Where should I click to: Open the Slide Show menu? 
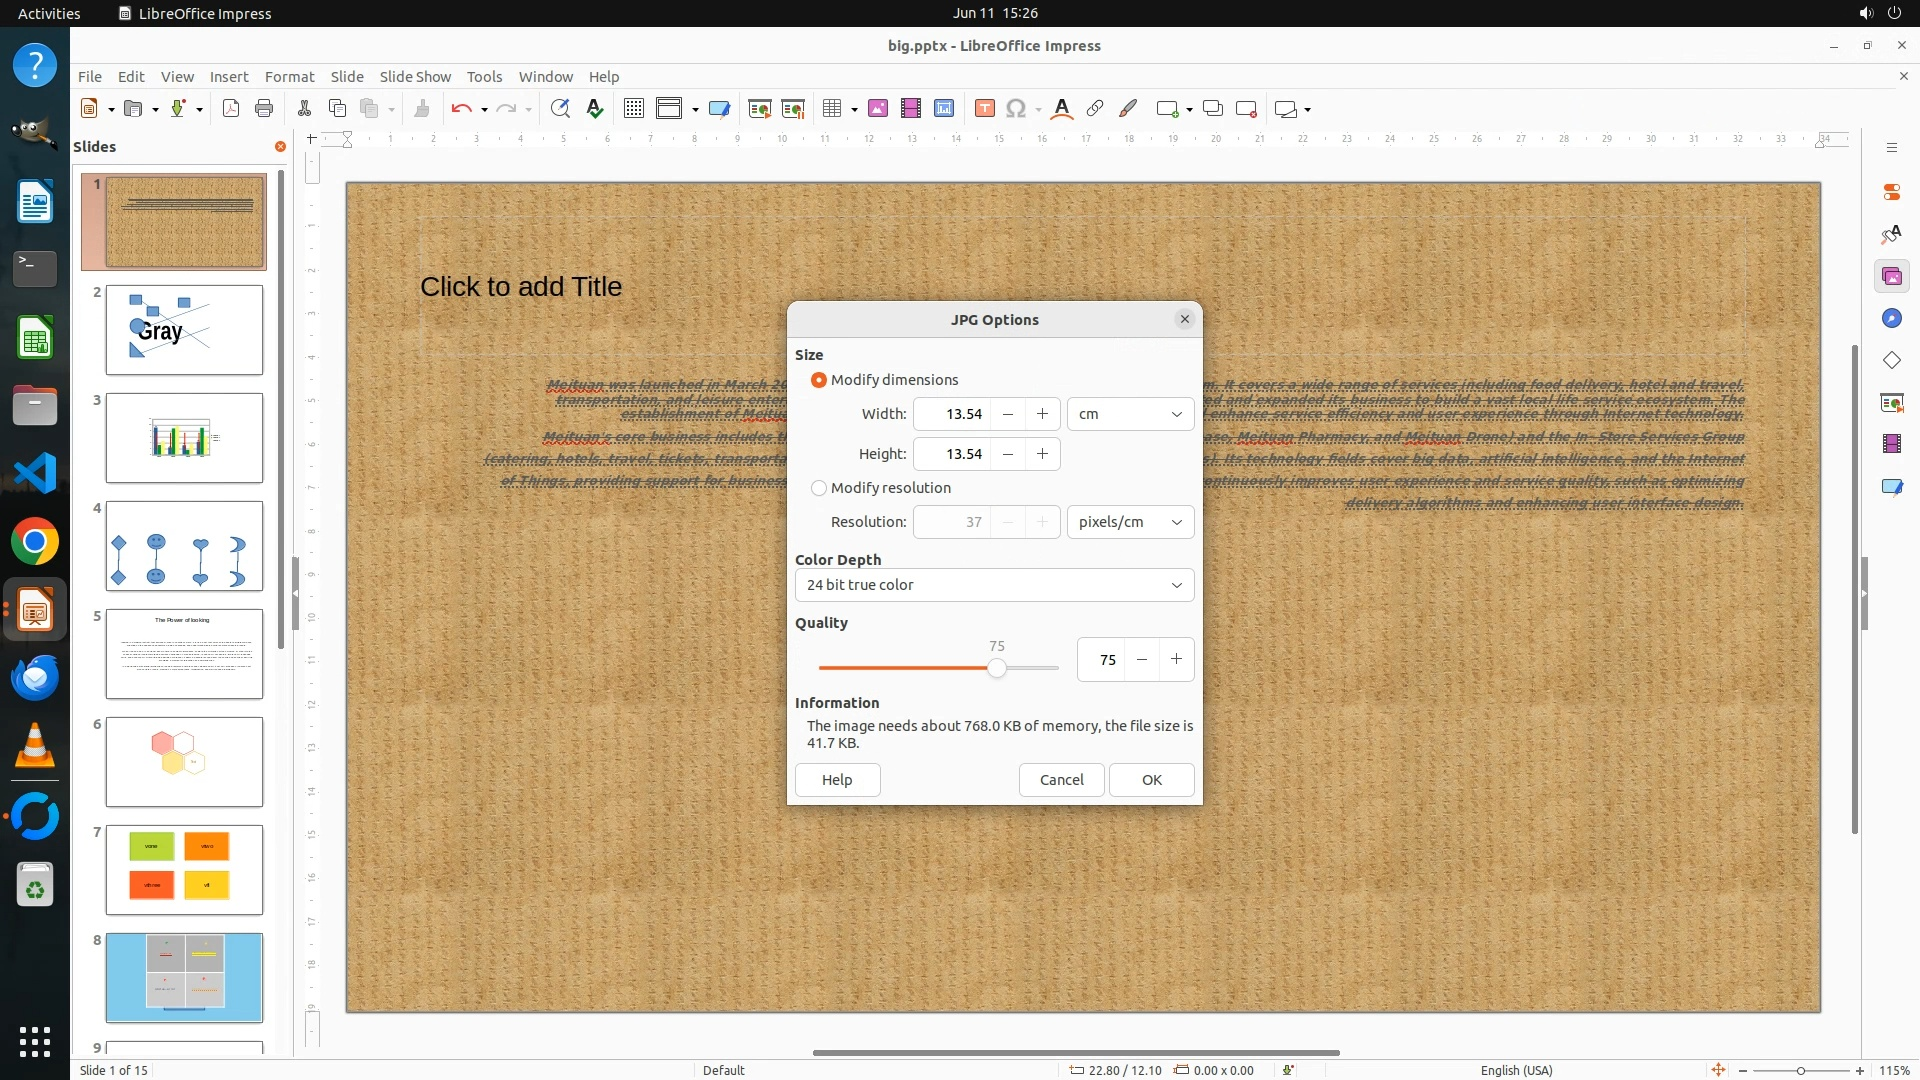[x=415, y=76]
